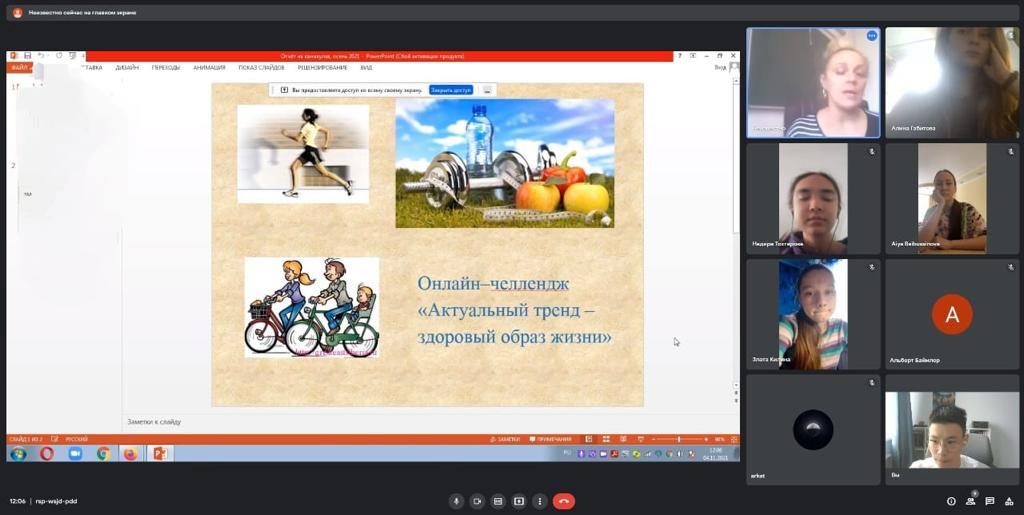The width and height of the screenshot is (1024, 515).
Task: Turn off the camera in Meet
Action: pyautogui.click(x=477, y=501)
